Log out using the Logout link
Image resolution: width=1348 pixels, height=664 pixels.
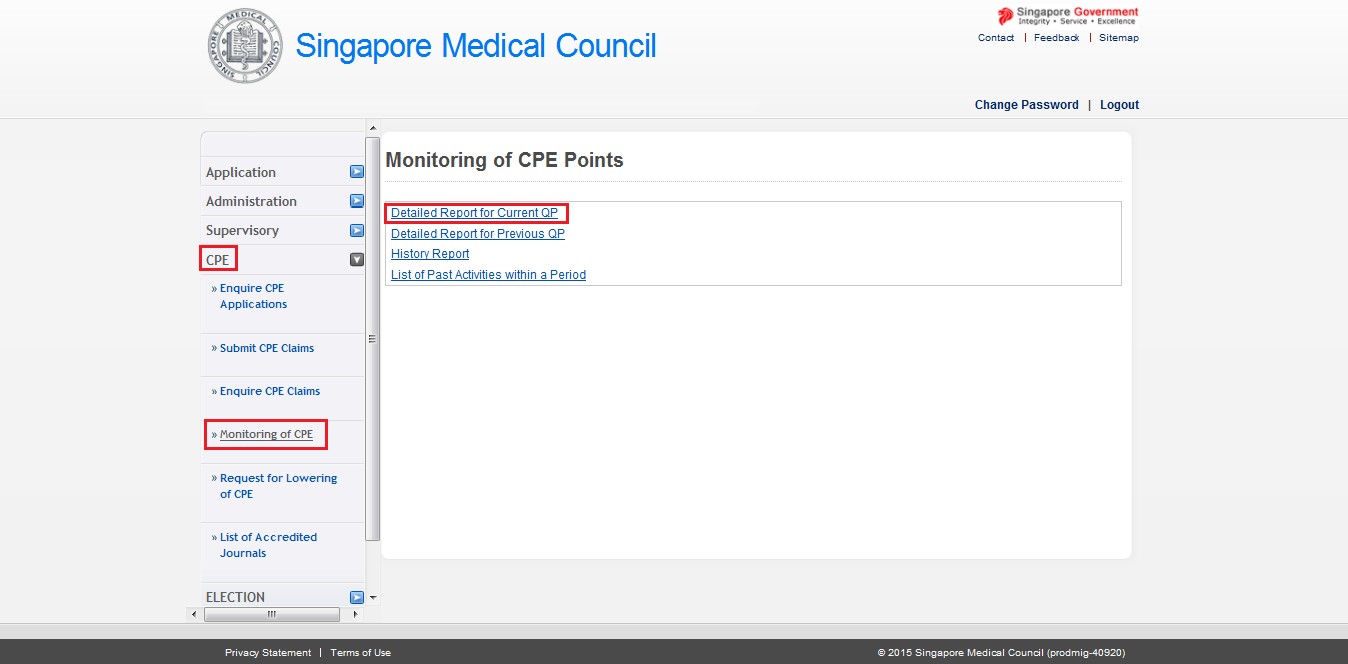click(x=1119, y=105)
